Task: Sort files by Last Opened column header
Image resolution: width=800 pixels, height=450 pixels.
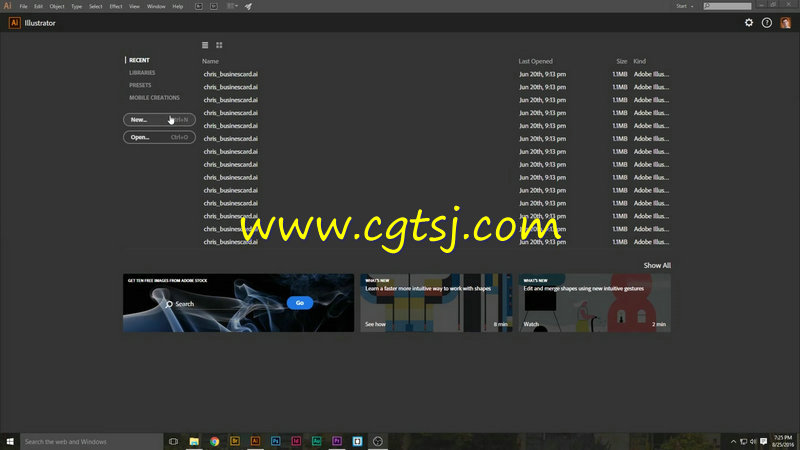Action: pos(535,61)
